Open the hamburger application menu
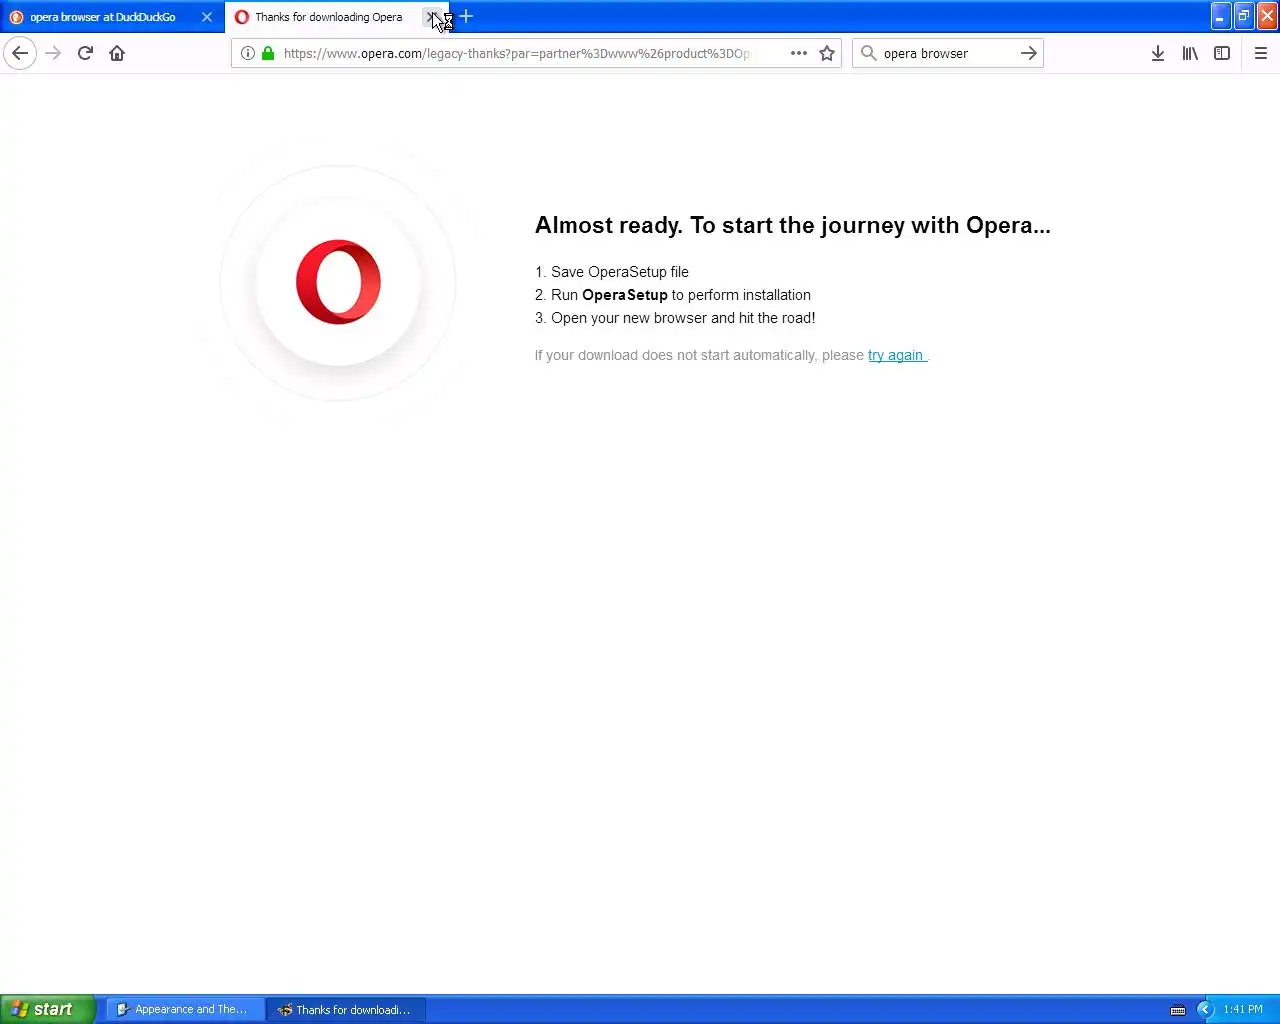Viewport: 1280px width, 1024px height. (1260, 53)
